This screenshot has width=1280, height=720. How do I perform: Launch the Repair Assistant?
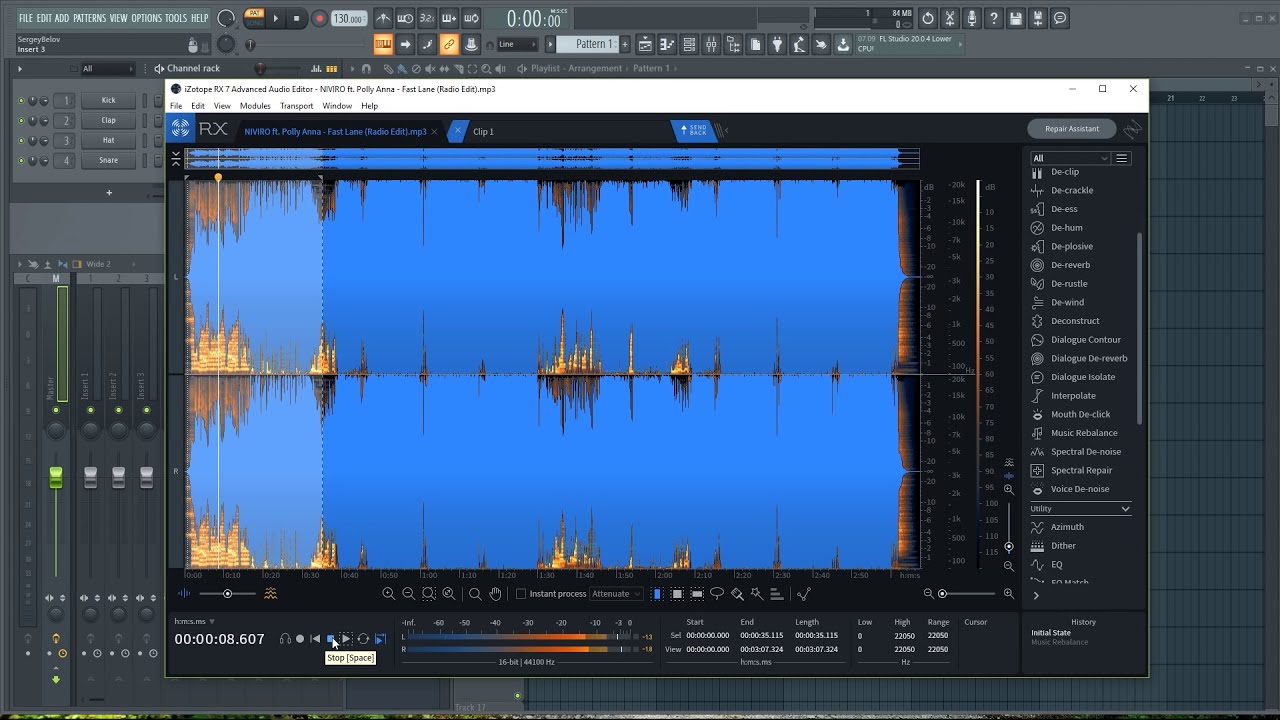click(x=1072, y=128)
